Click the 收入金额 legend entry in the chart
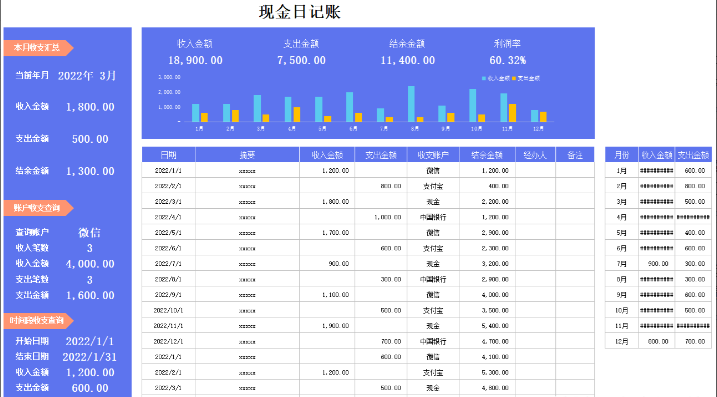Screen dimensions: 717x397 [x=496, y=79]
